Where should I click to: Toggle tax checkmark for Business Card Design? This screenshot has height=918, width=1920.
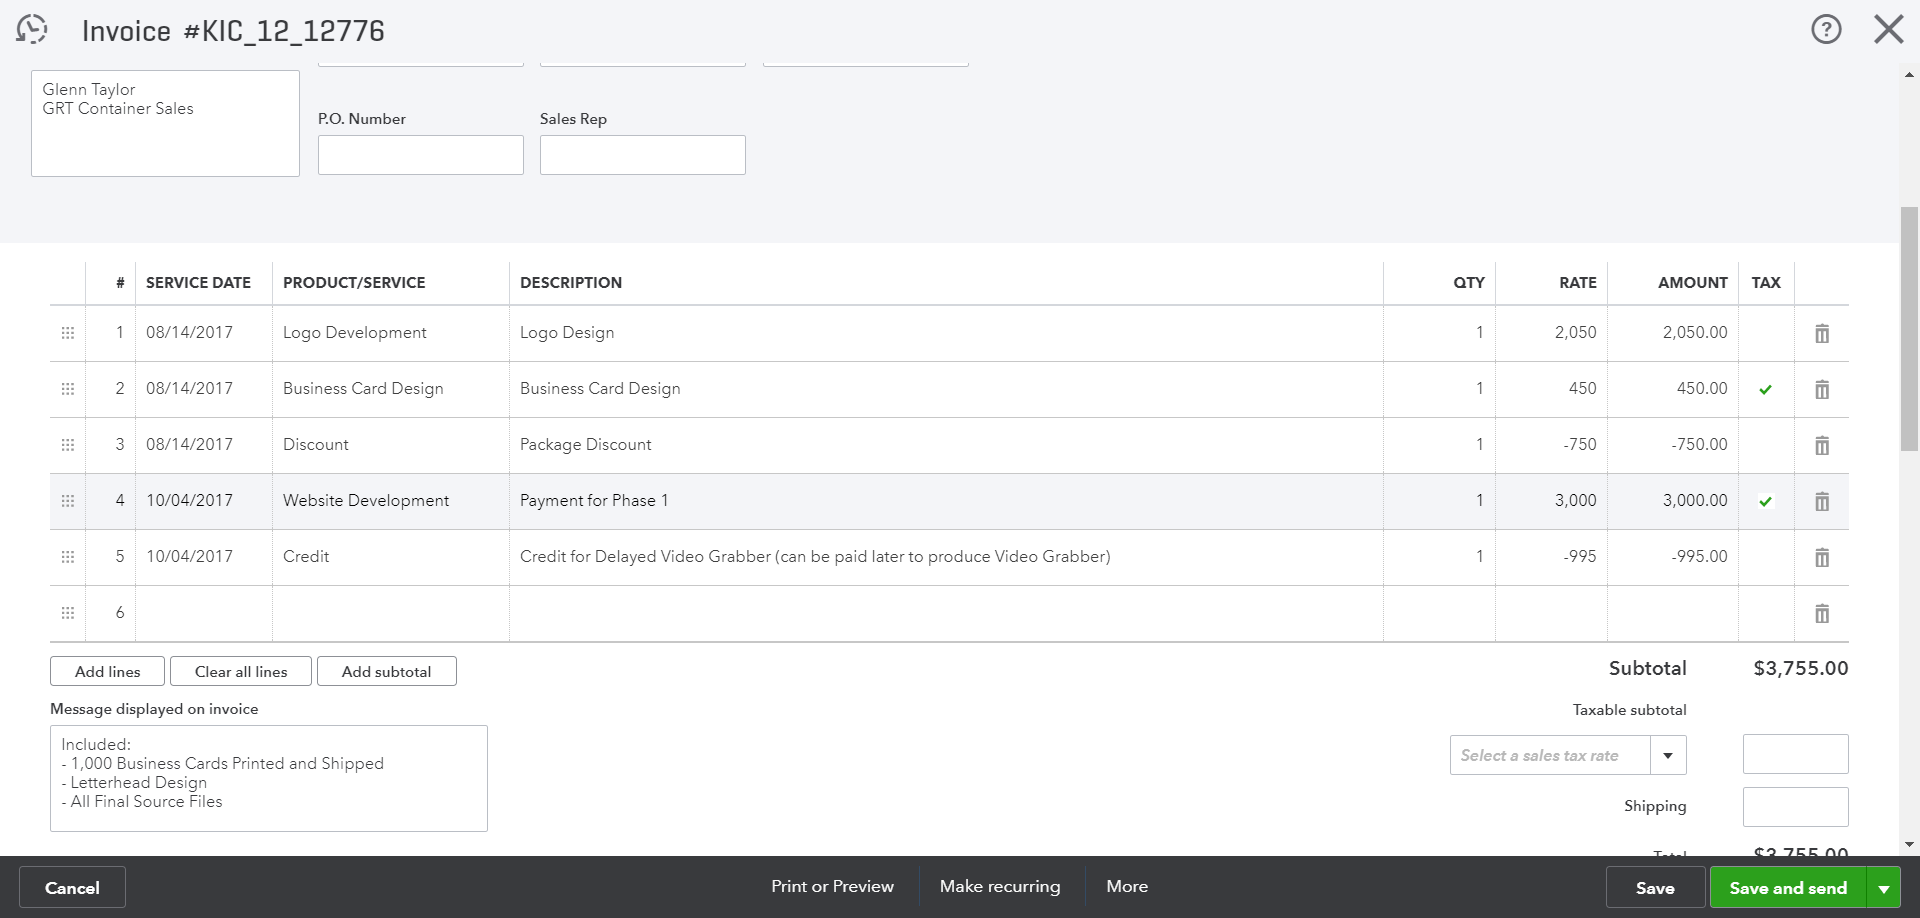(x=1766, y=389)
